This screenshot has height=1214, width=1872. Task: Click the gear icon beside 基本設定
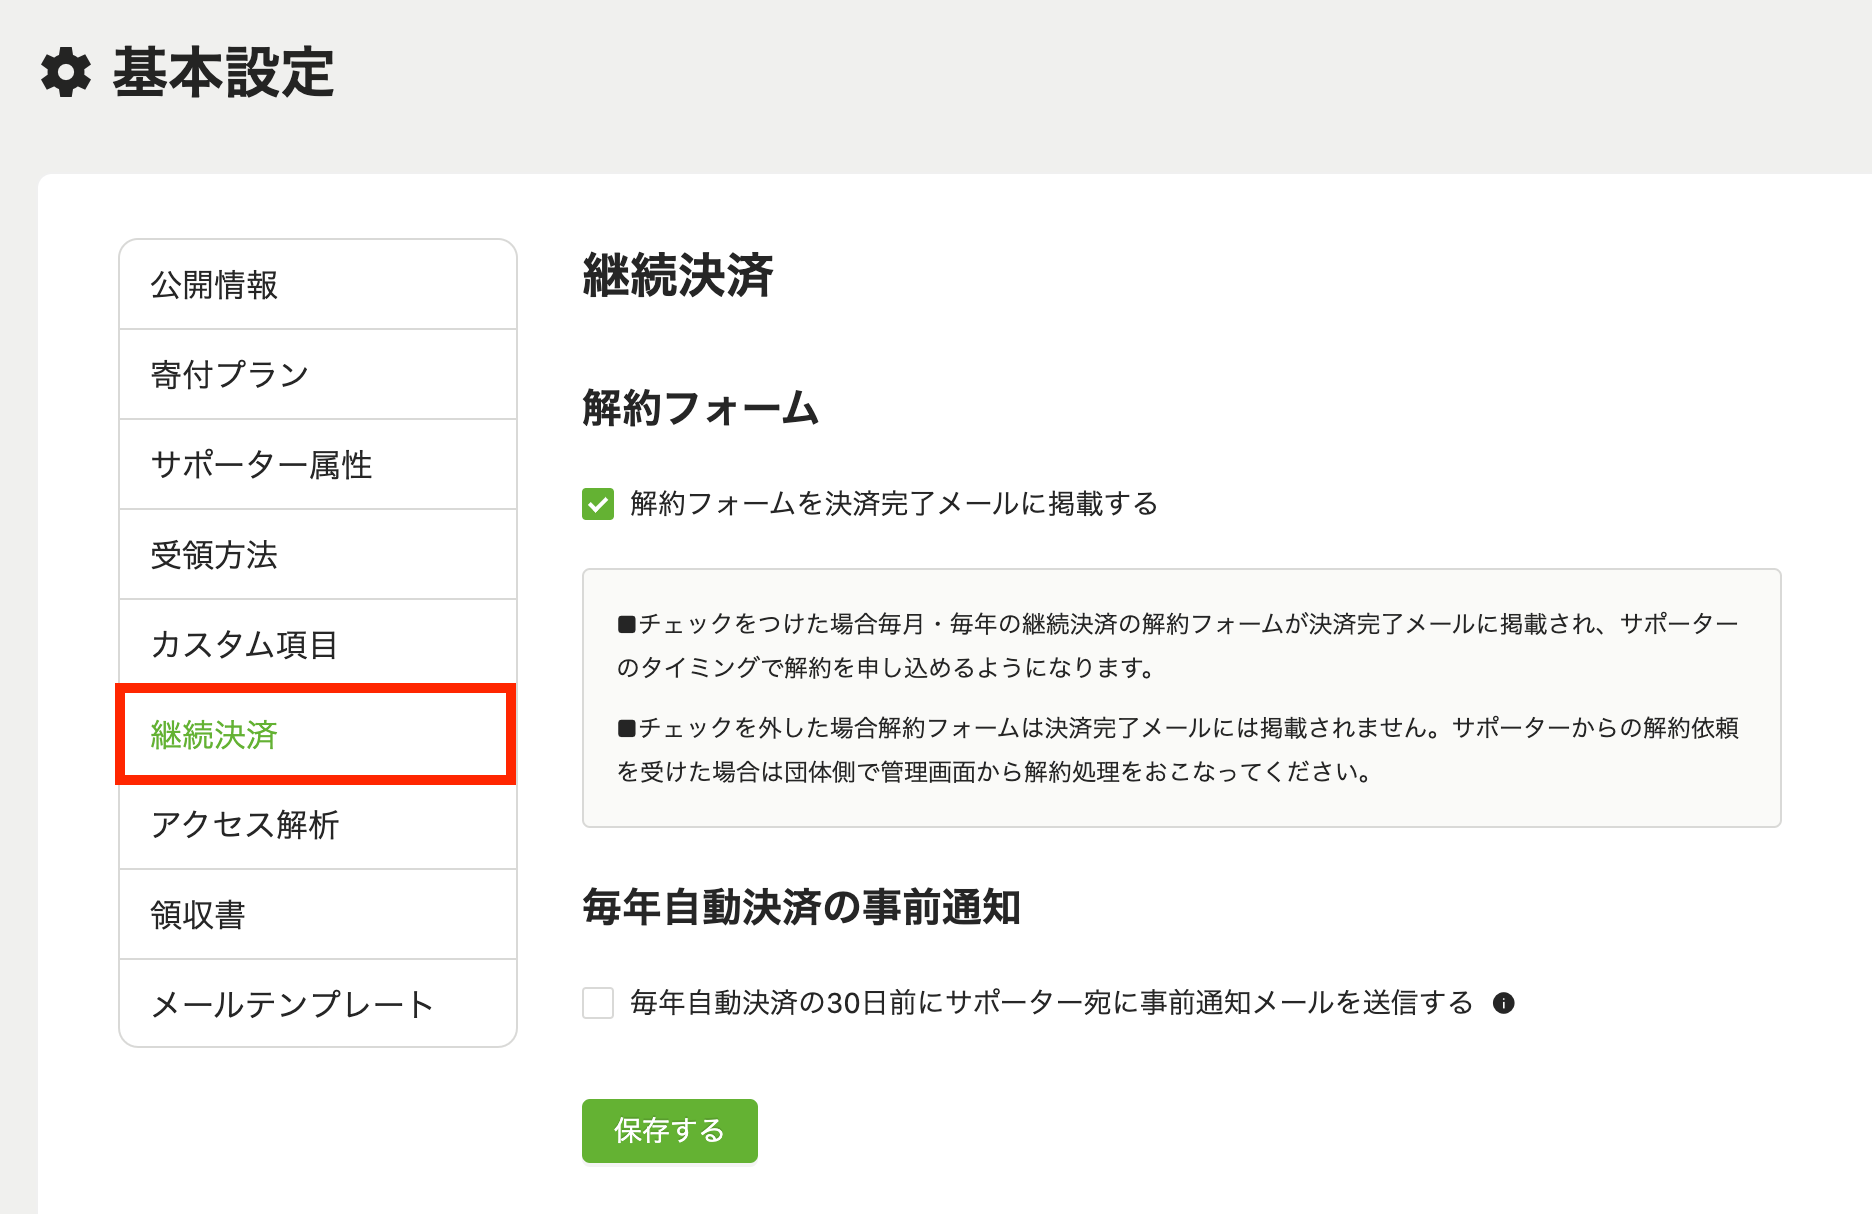point(66,73)
